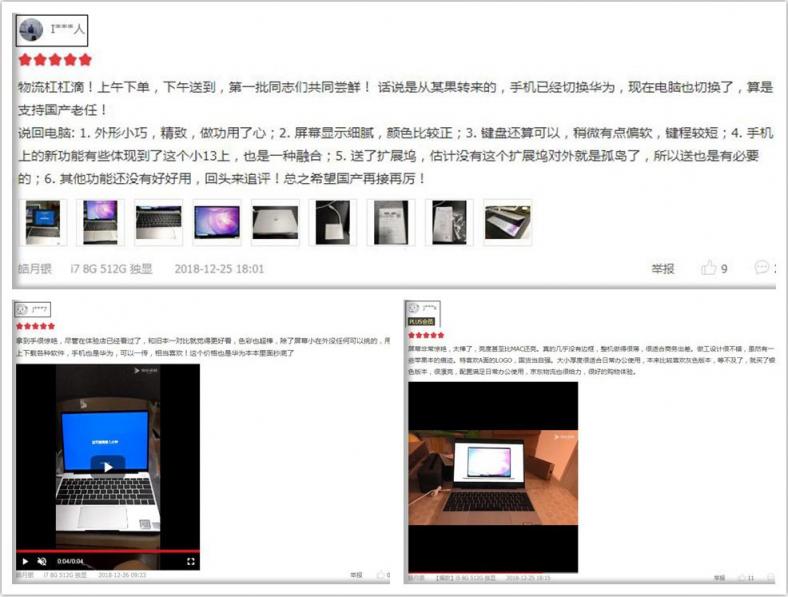
Task: Open the seventh thumbnail showing a document
Action: pyautogui.click(x=391, y=222)
